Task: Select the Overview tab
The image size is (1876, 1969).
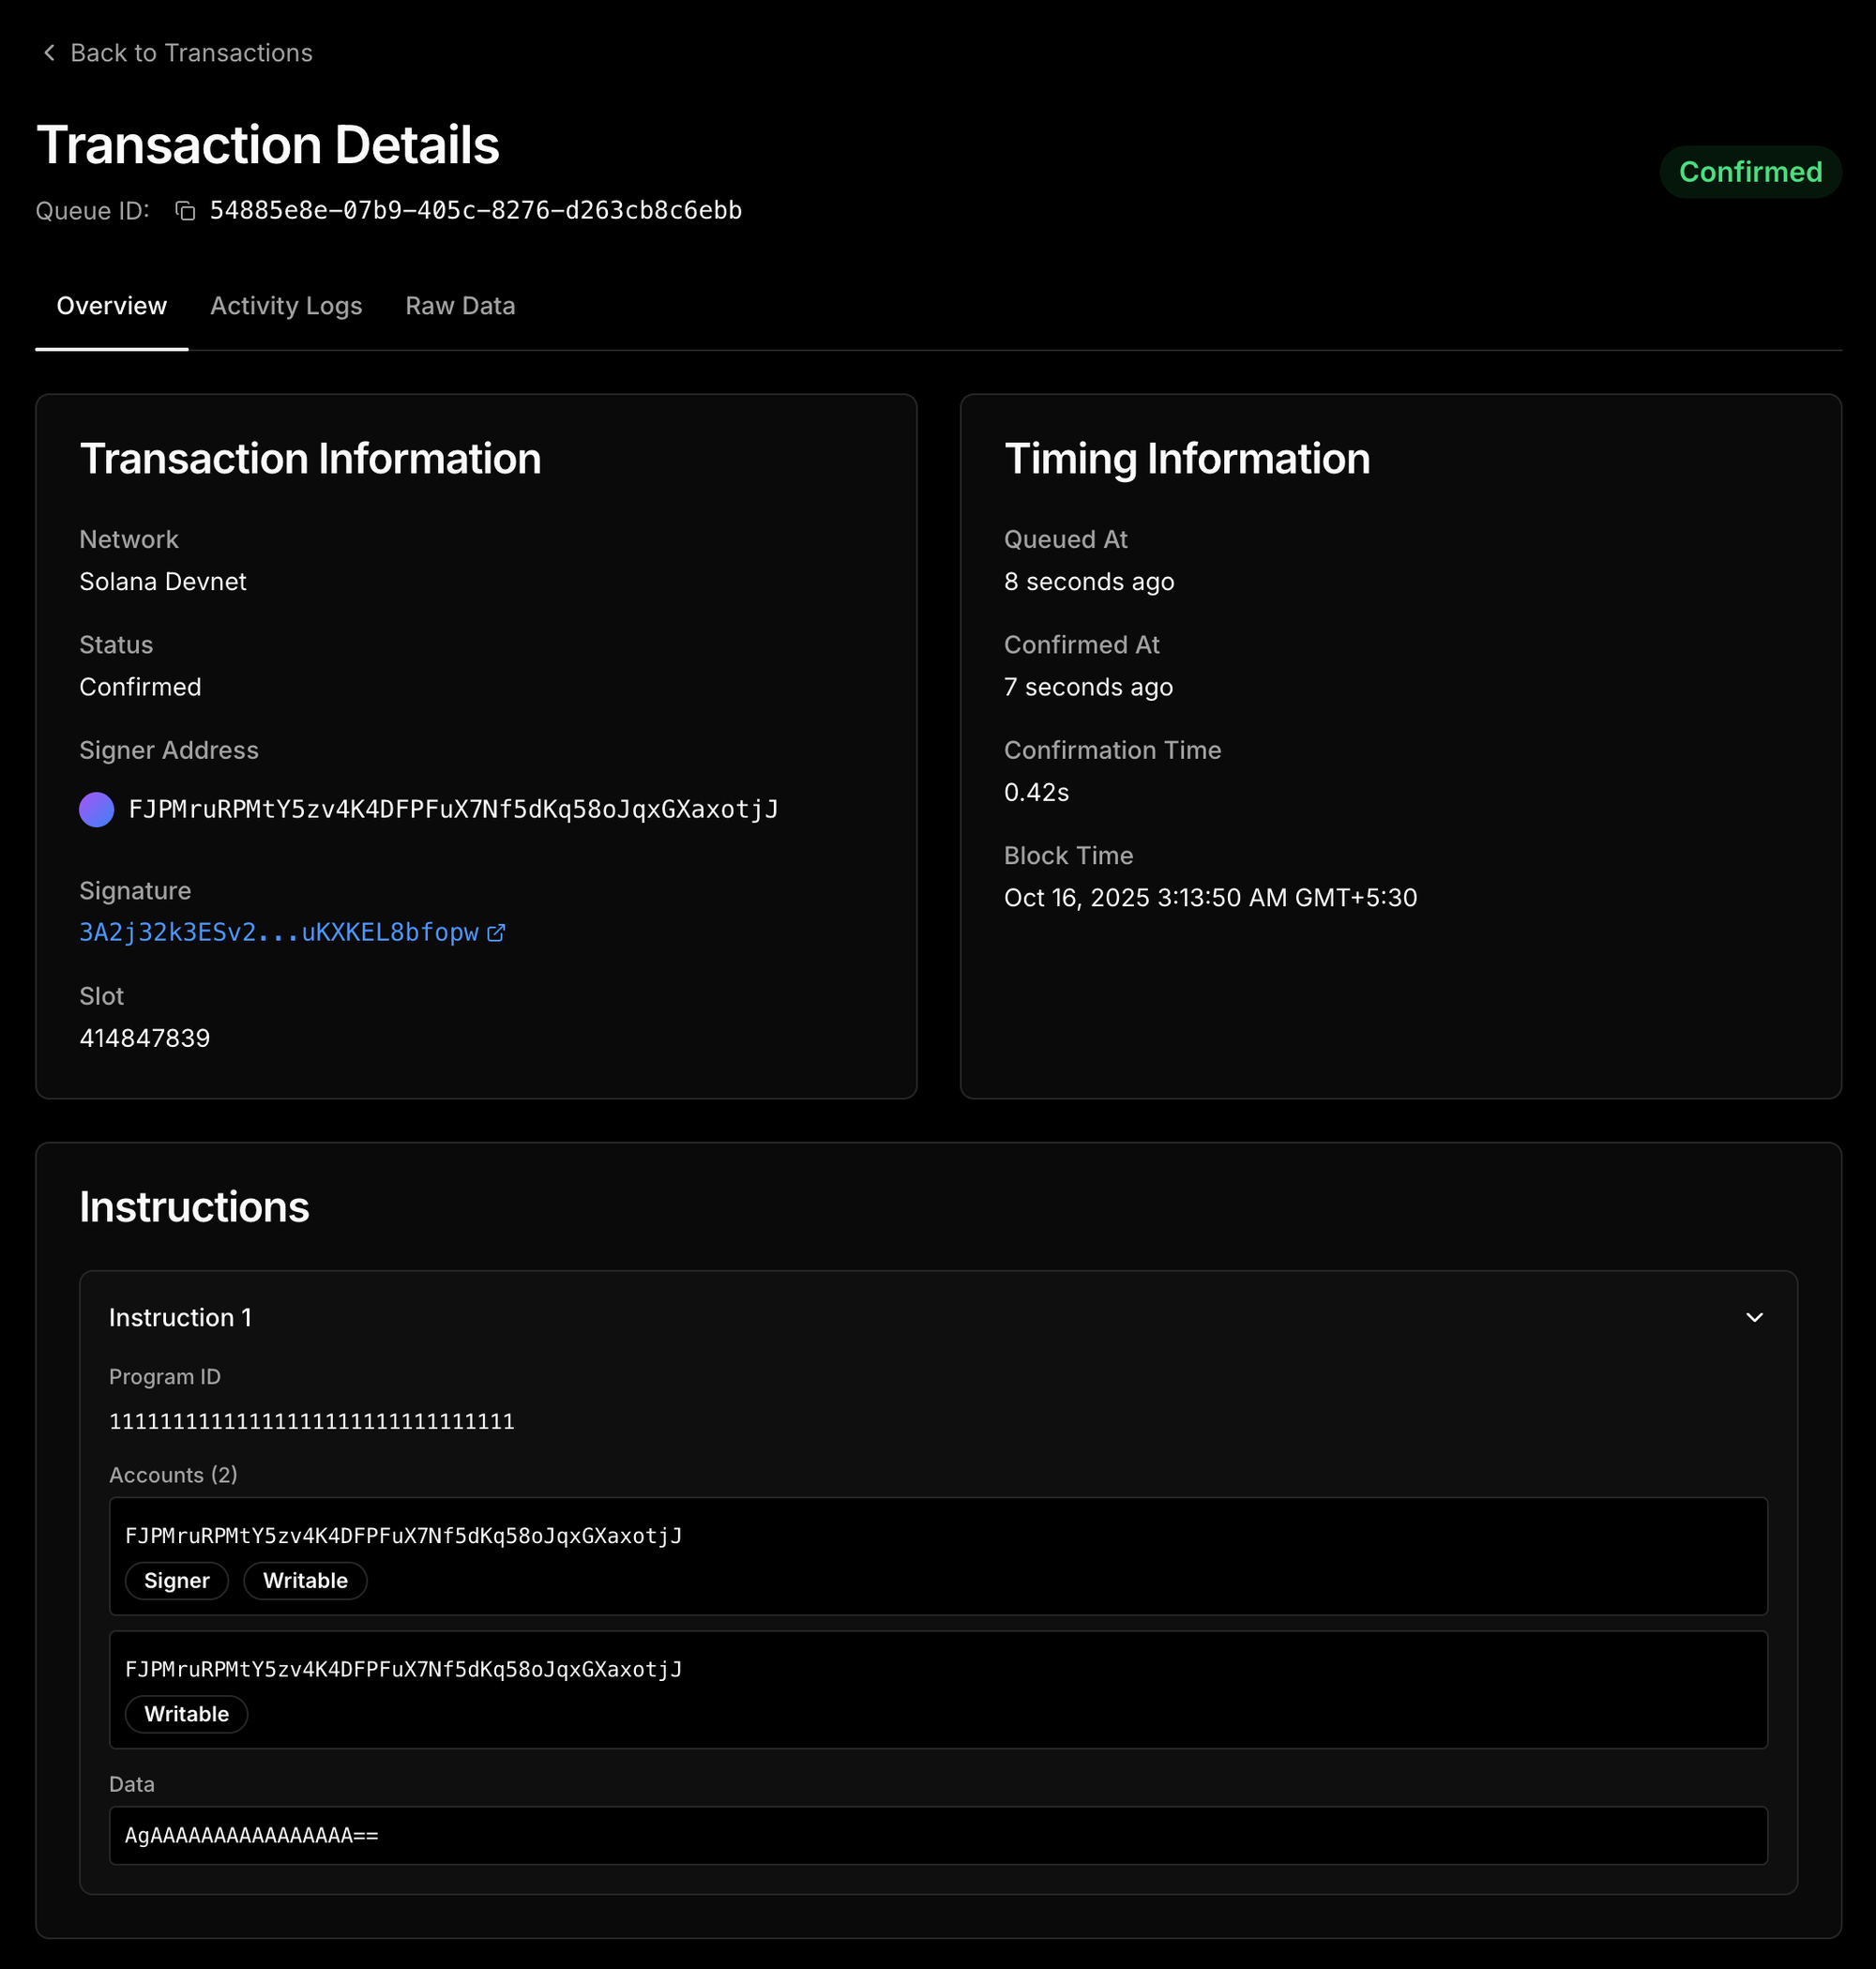Action: pyautogui.click(x=111, y=306)
